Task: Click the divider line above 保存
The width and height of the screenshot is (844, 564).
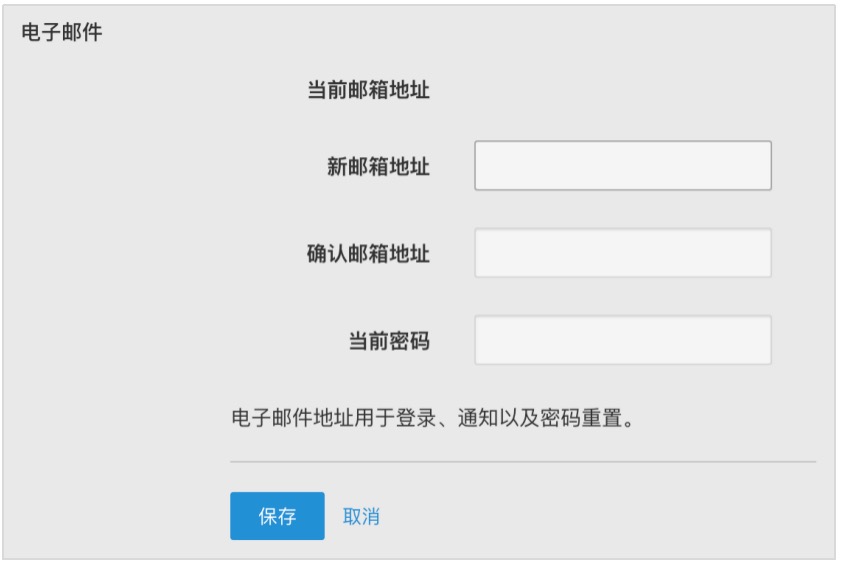Action: tap(523, 461)
